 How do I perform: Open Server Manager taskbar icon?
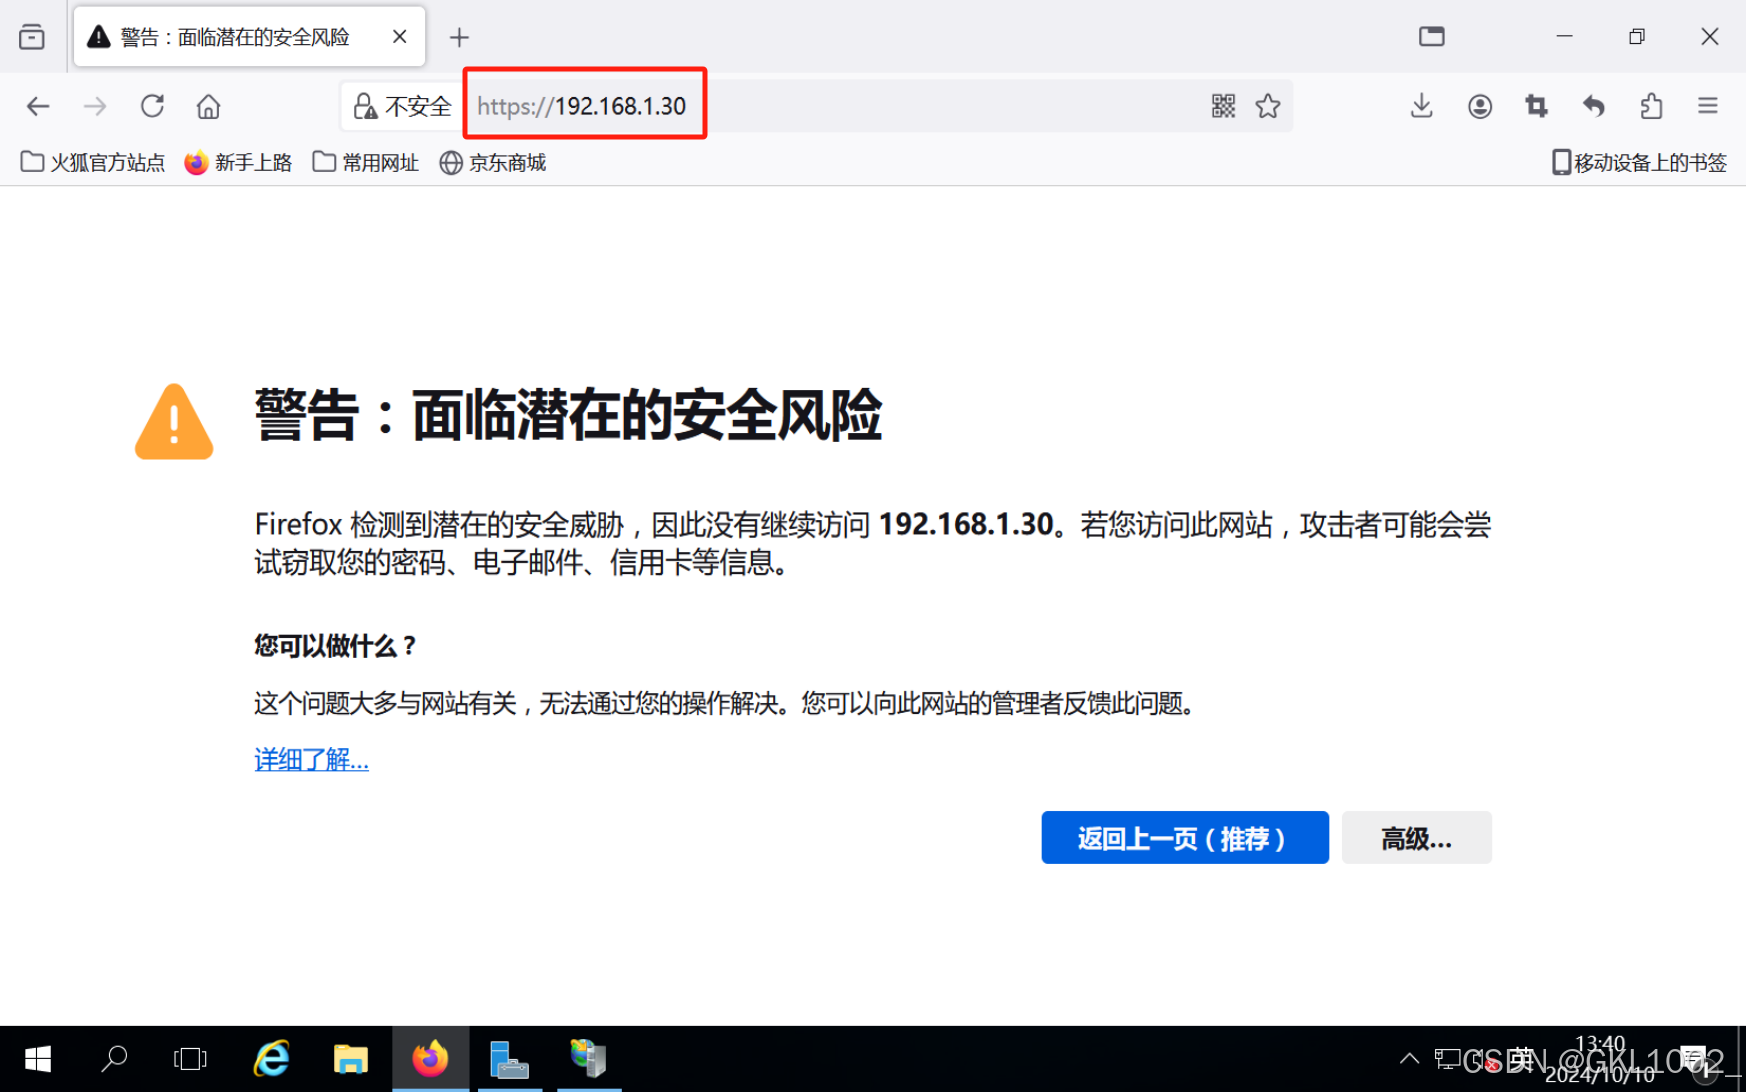[509, 1059]
